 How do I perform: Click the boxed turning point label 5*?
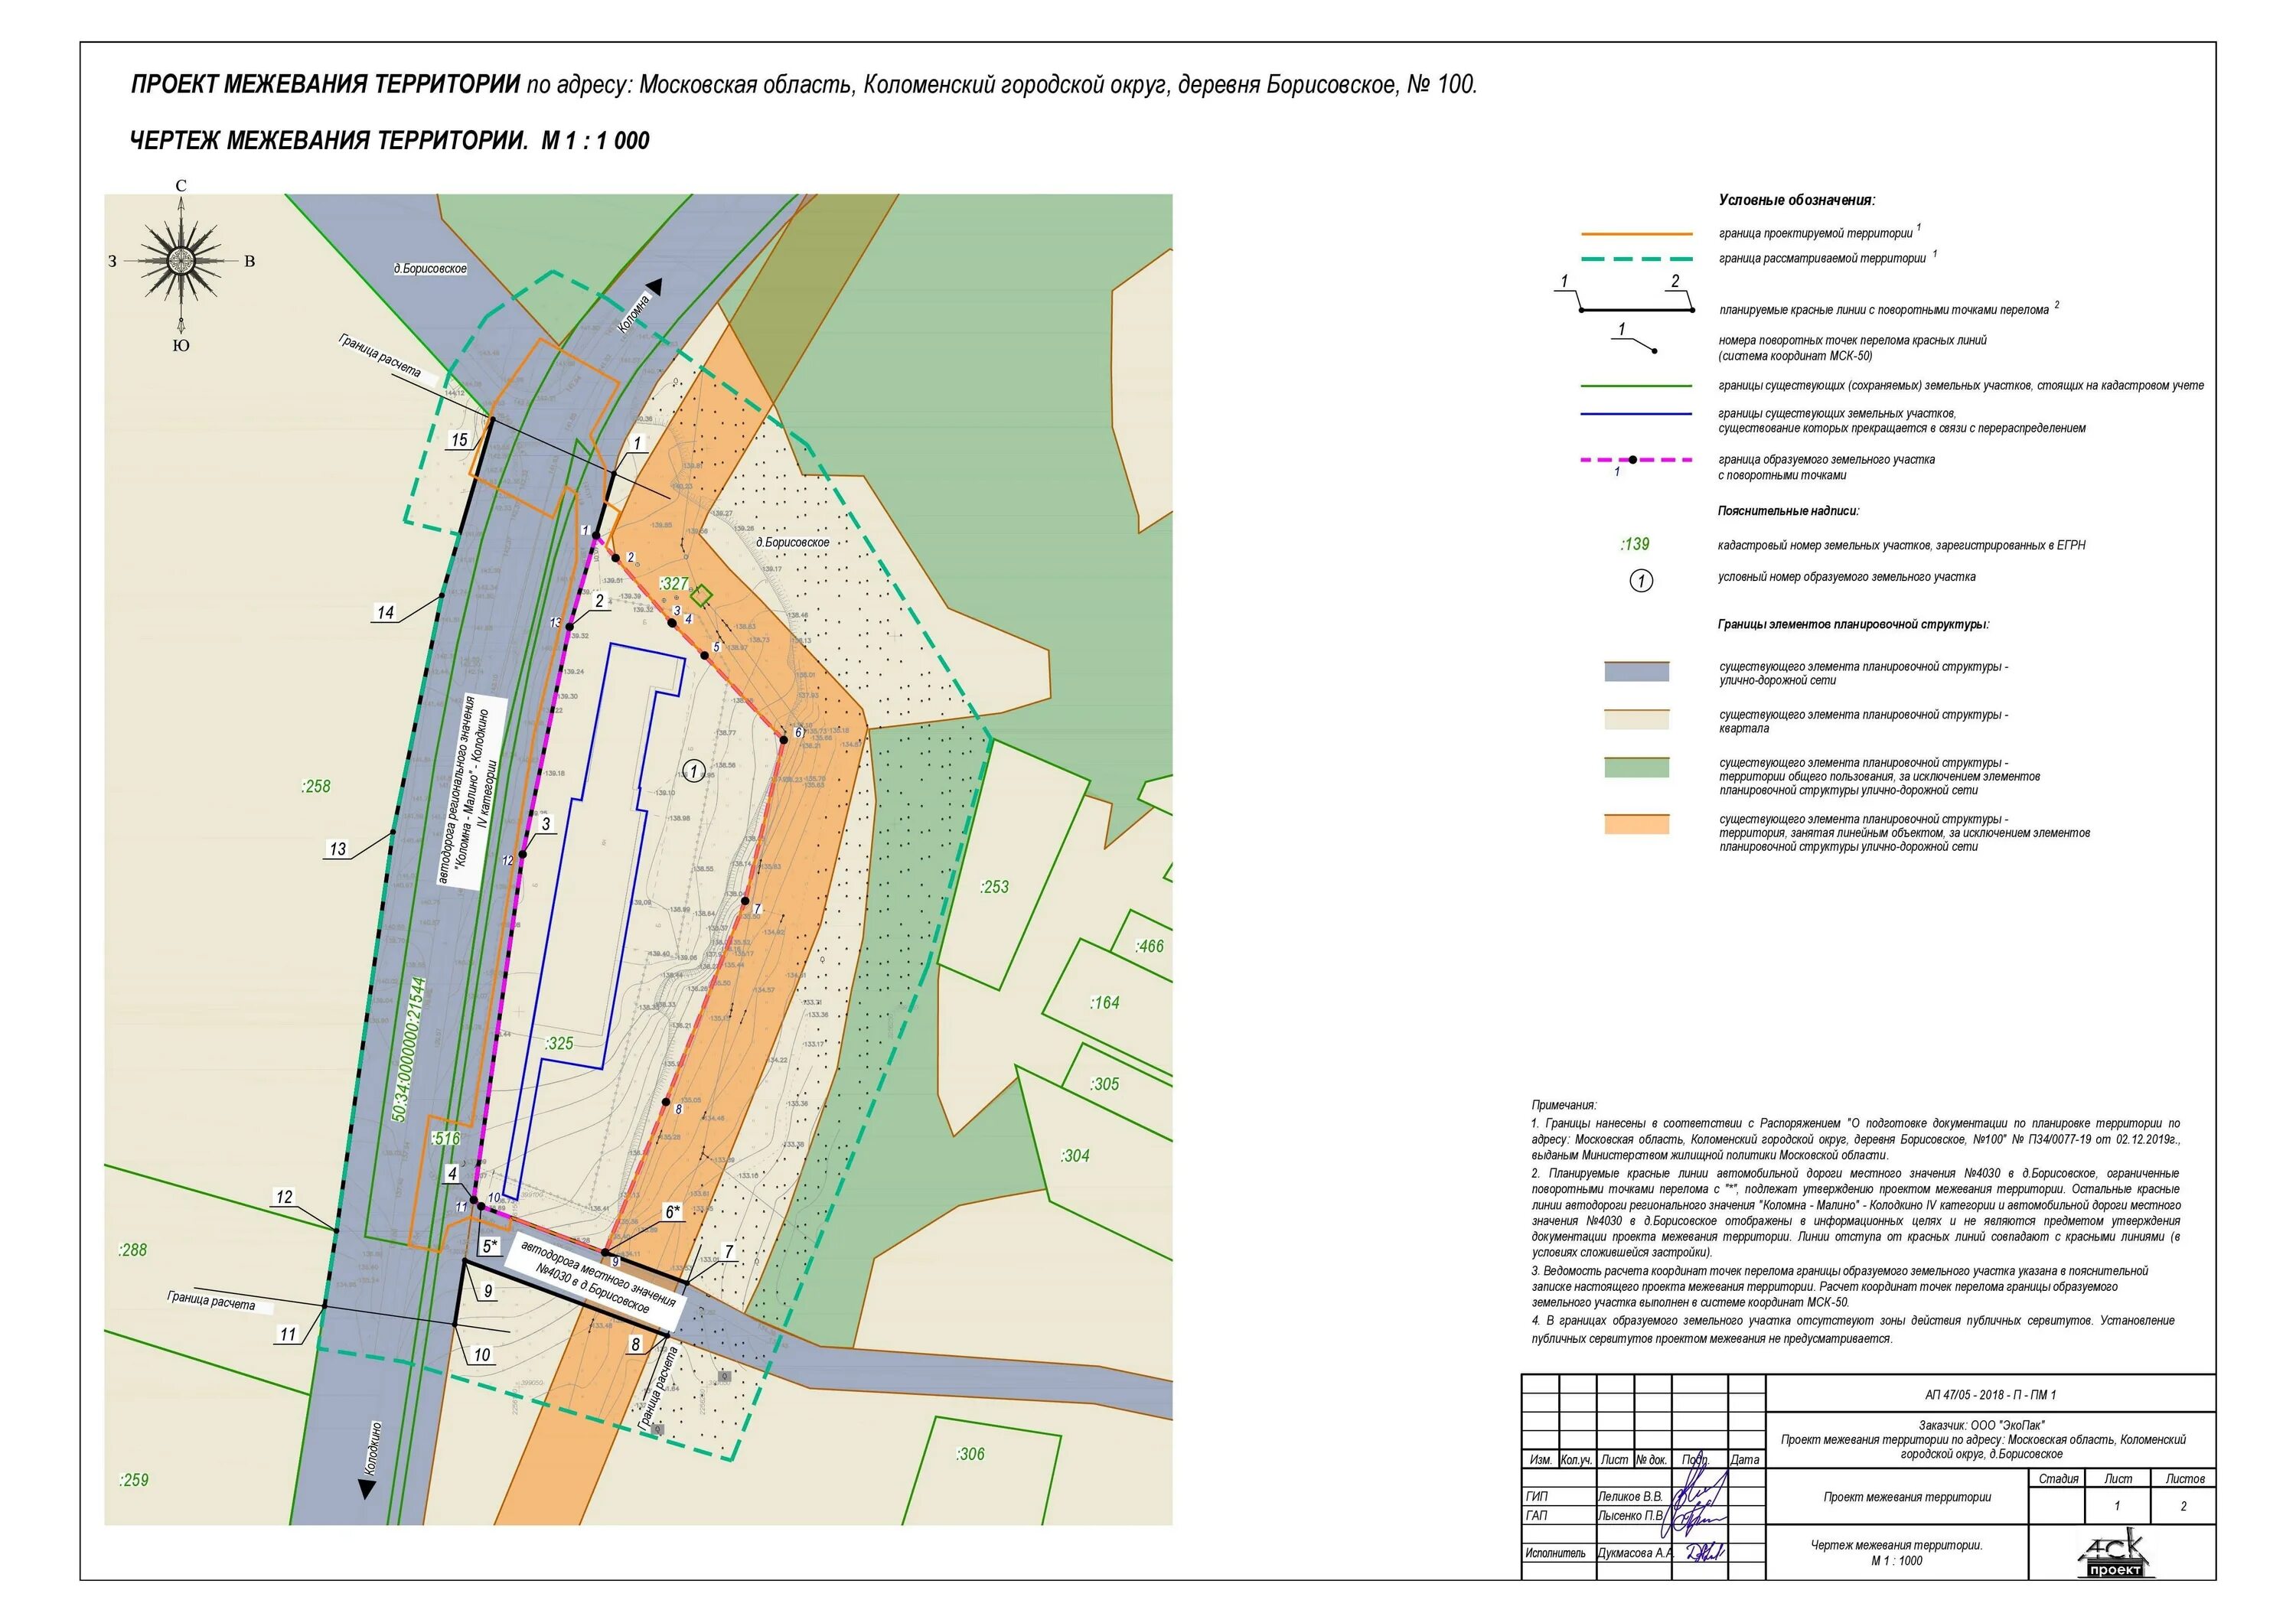[489, 1246]
